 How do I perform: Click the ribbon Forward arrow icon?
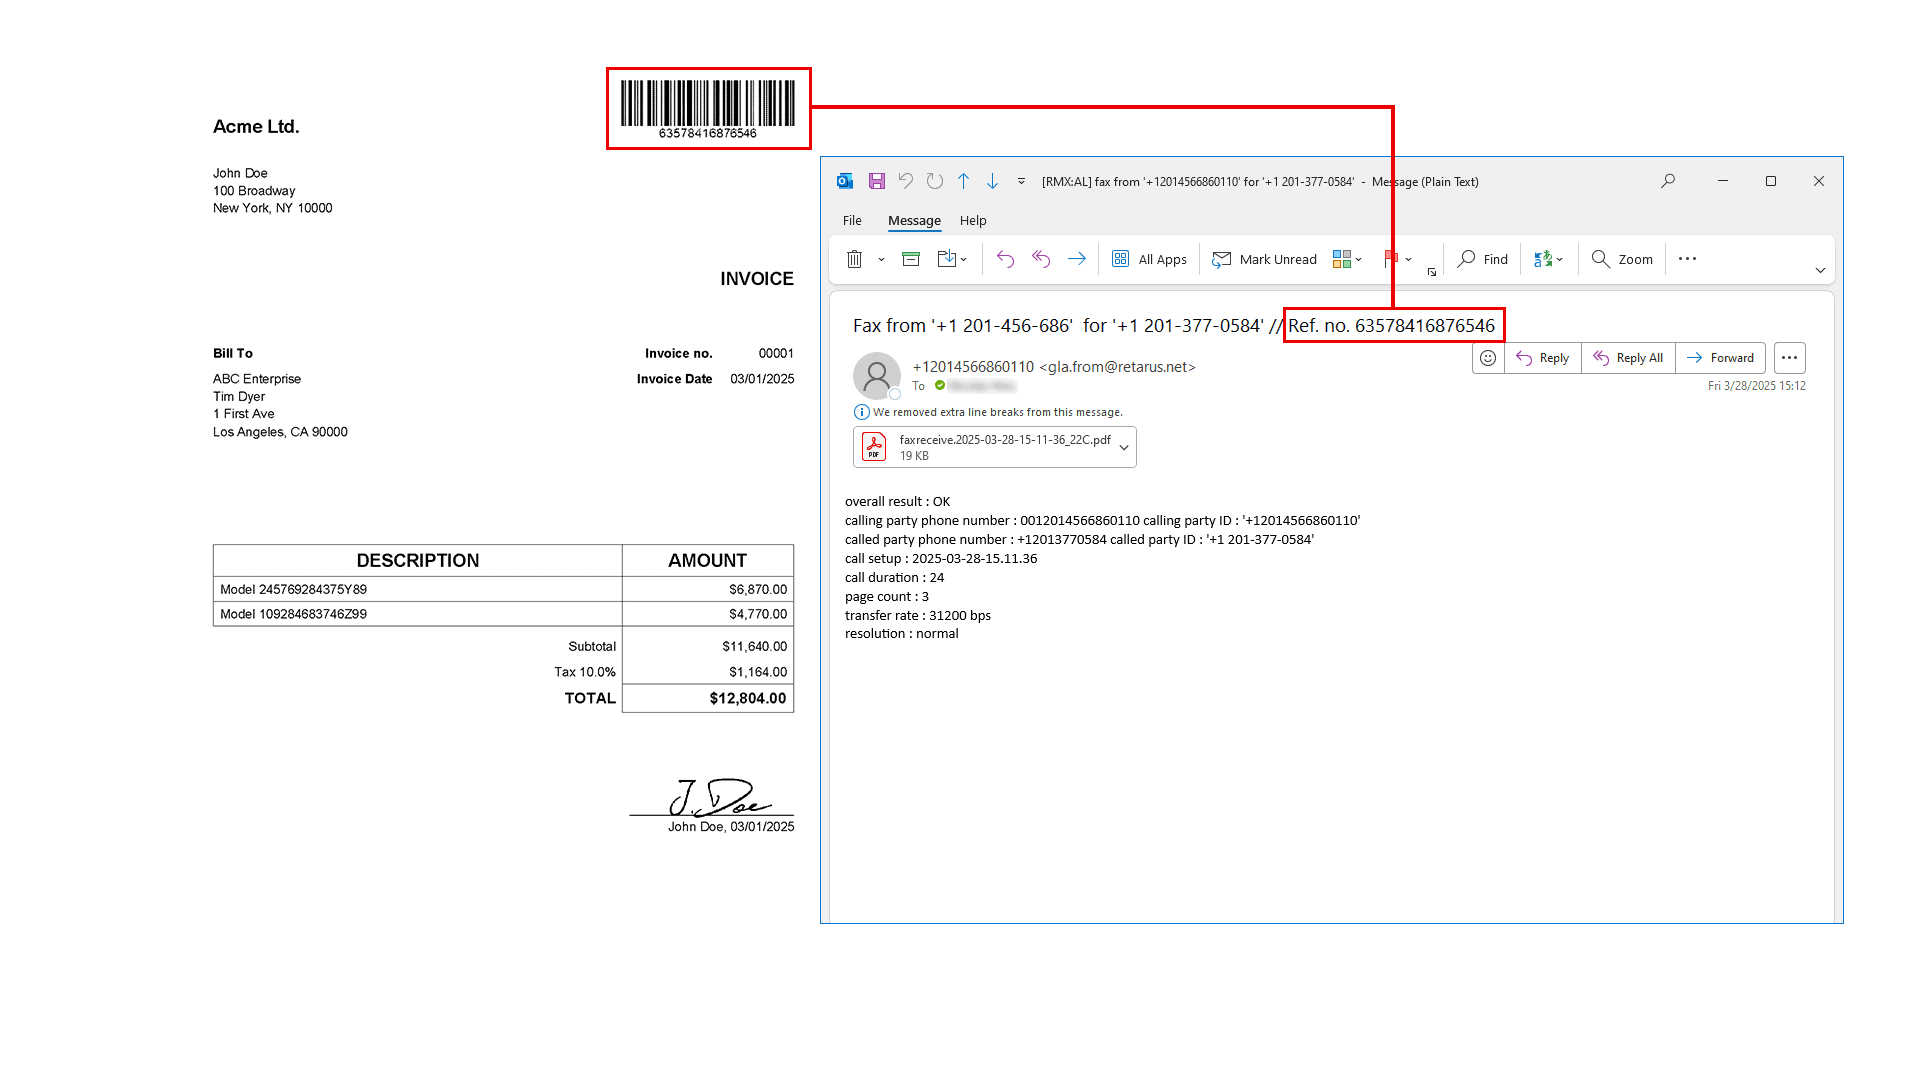pos(1077,259)
